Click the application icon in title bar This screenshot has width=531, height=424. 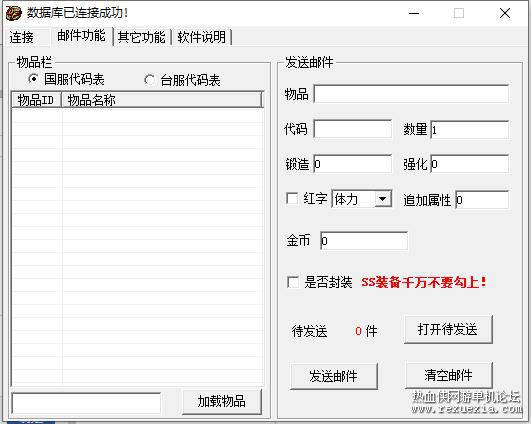[x=14, y=13]
